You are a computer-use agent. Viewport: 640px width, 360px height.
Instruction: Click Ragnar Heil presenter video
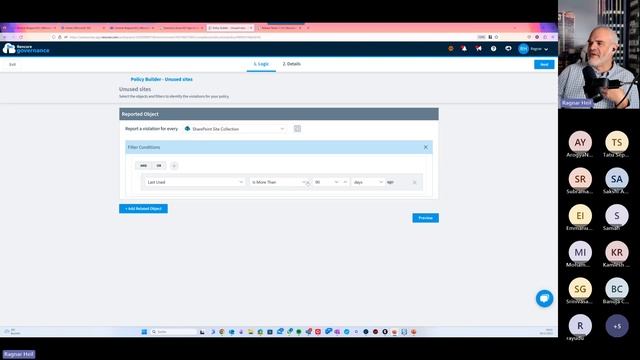pos(599,54)
